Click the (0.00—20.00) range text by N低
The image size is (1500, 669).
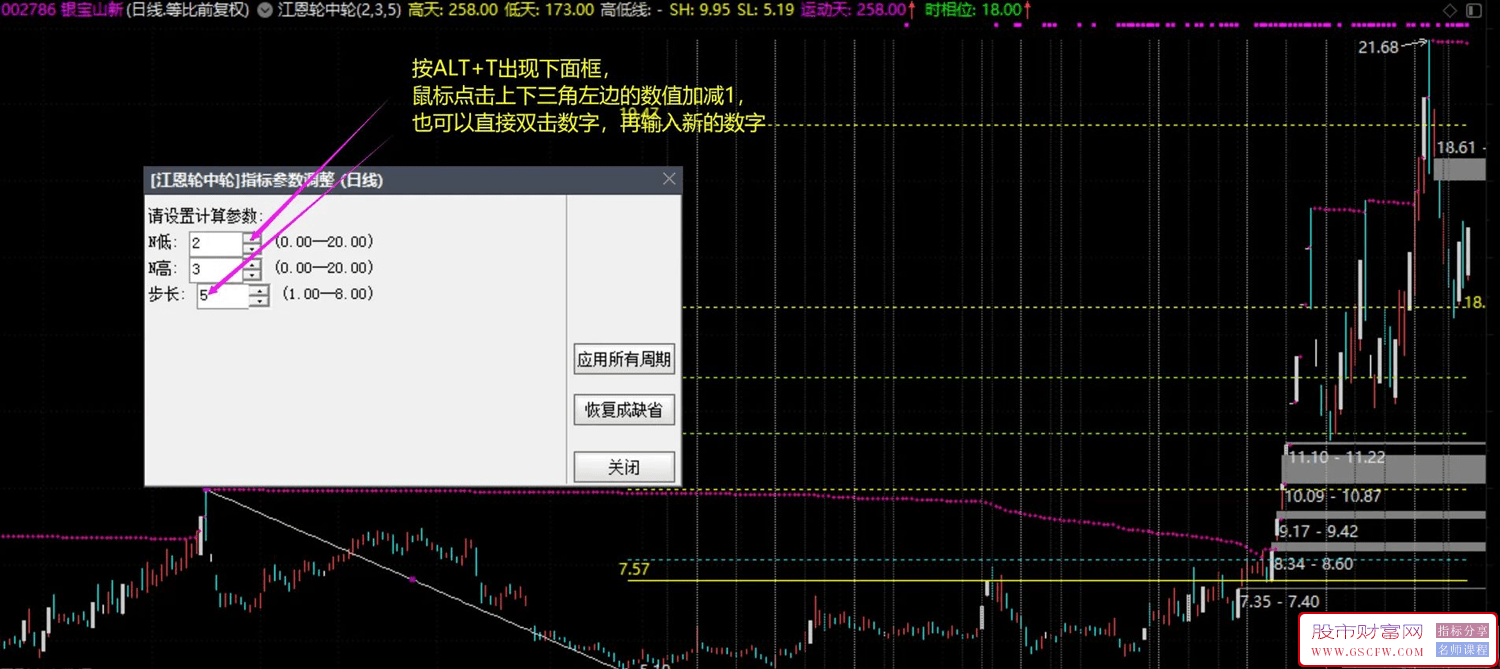tap(324, 242)
